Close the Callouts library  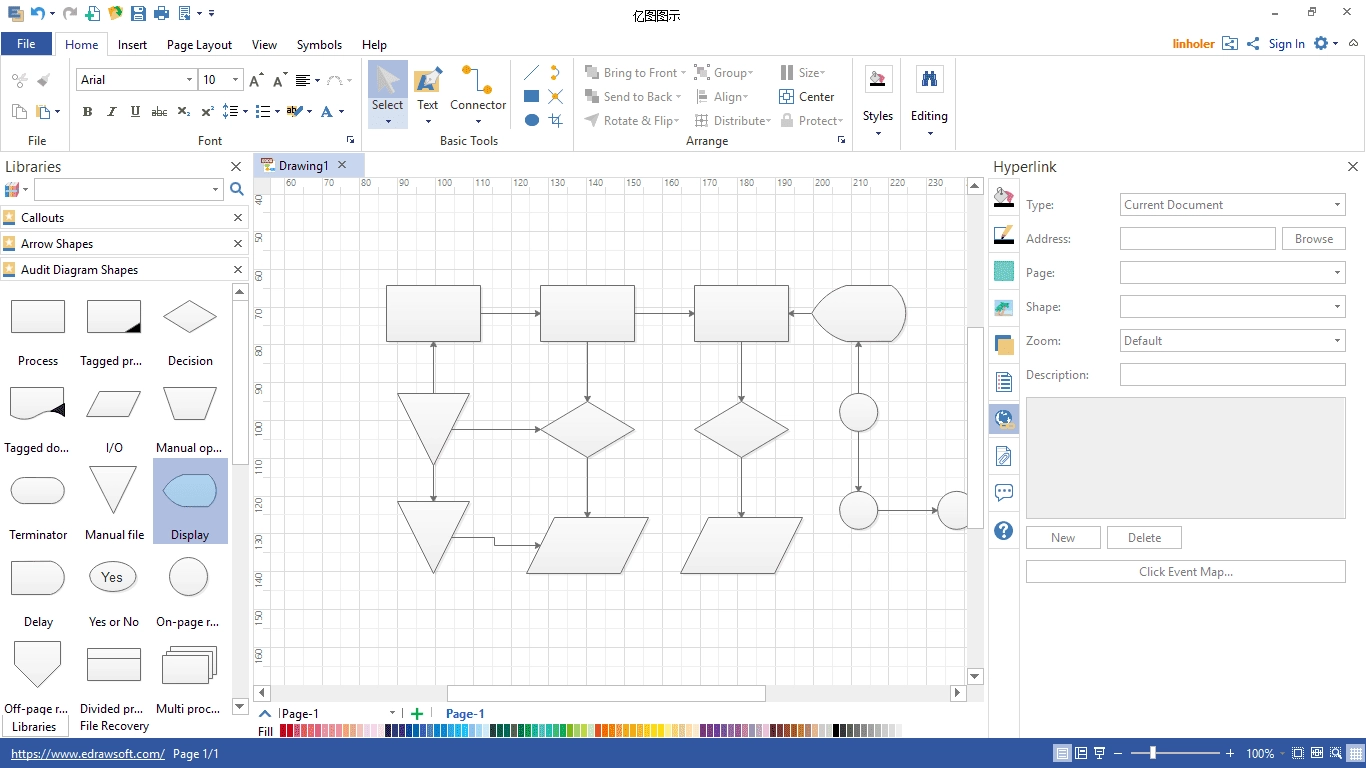click(238, 218)
